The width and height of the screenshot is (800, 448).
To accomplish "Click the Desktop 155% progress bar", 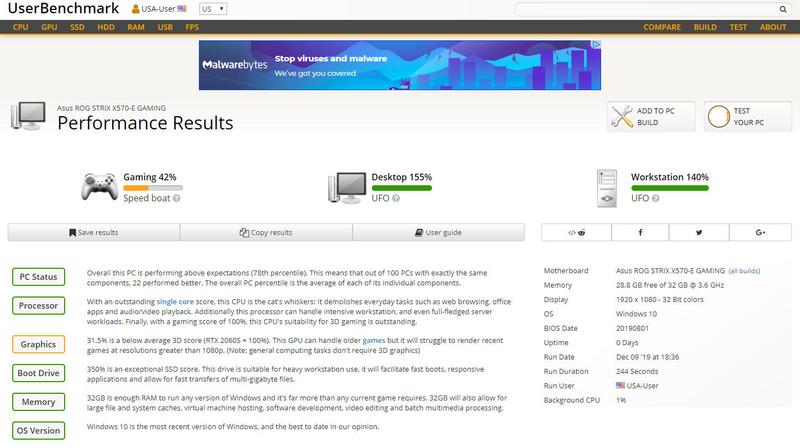I will click(402, 188).
